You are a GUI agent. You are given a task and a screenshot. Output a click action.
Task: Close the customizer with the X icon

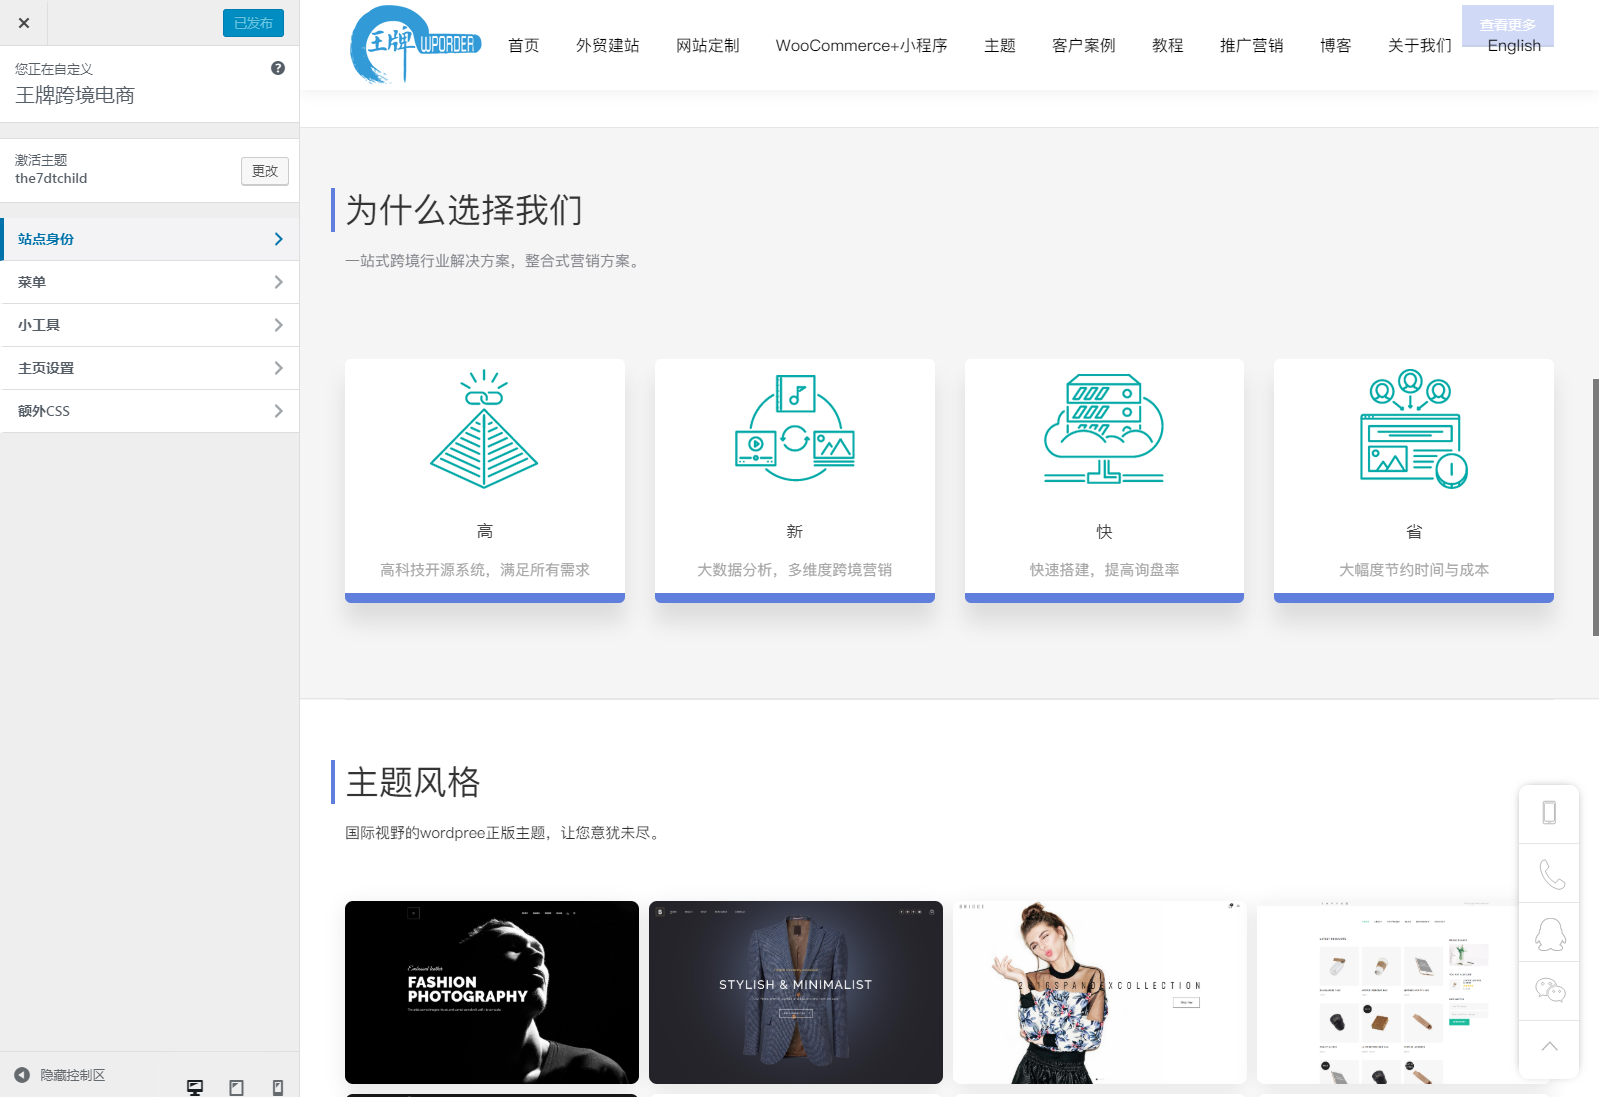[24, 23]
